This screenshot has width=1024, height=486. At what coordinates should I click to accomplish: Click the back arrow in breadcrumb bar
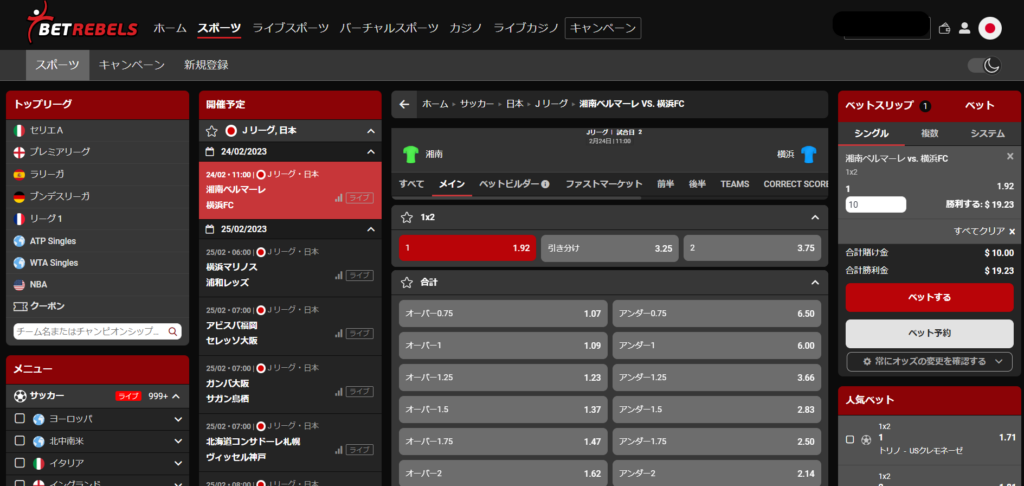(404, 105)
